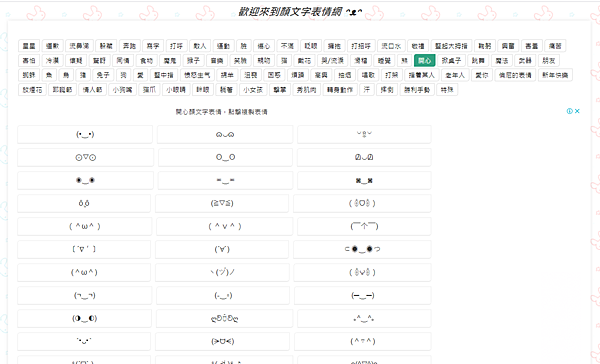Choose the 新年快樂 category tag
The width and height of the screenshot is (600, 364).
(555, 75)
